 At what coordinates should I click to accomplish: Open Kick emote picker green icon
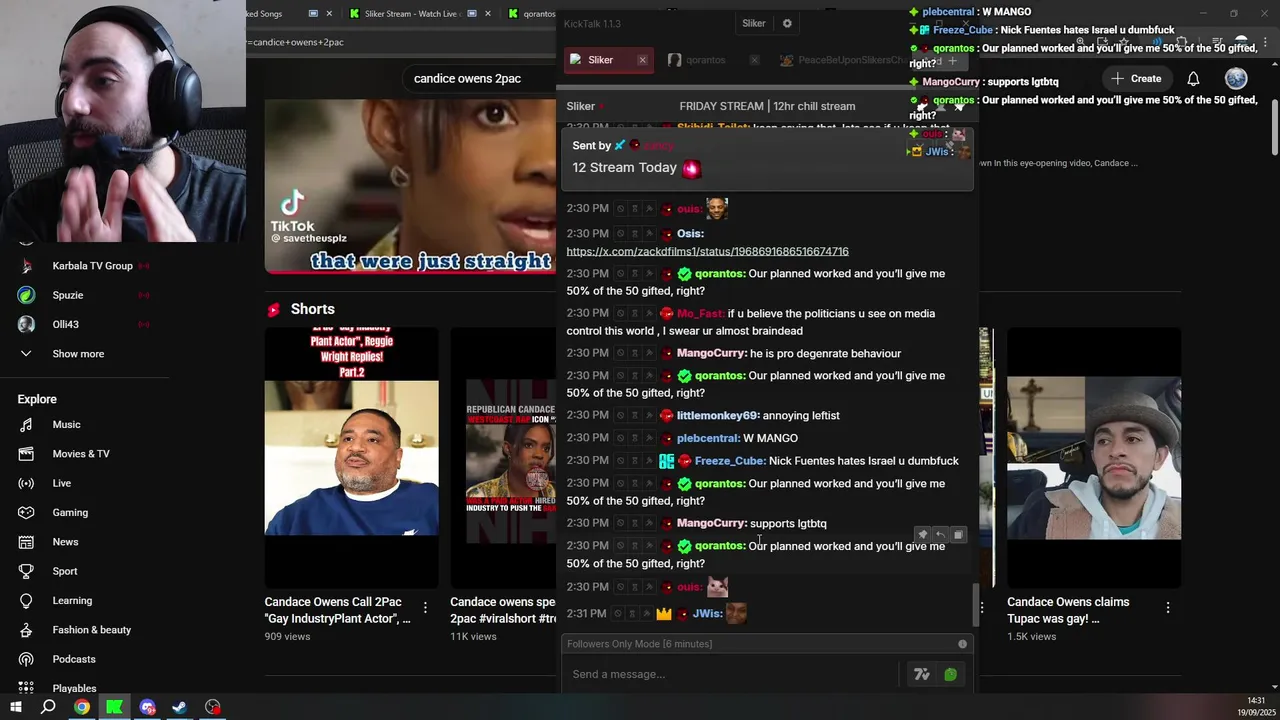(950, 675)
